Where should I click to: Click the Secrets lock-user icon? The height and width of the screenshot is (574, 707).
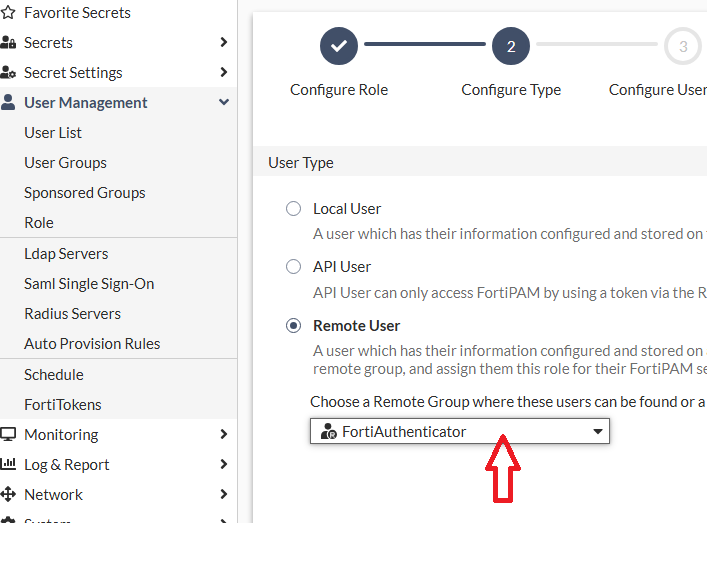(x=8, y=43)
